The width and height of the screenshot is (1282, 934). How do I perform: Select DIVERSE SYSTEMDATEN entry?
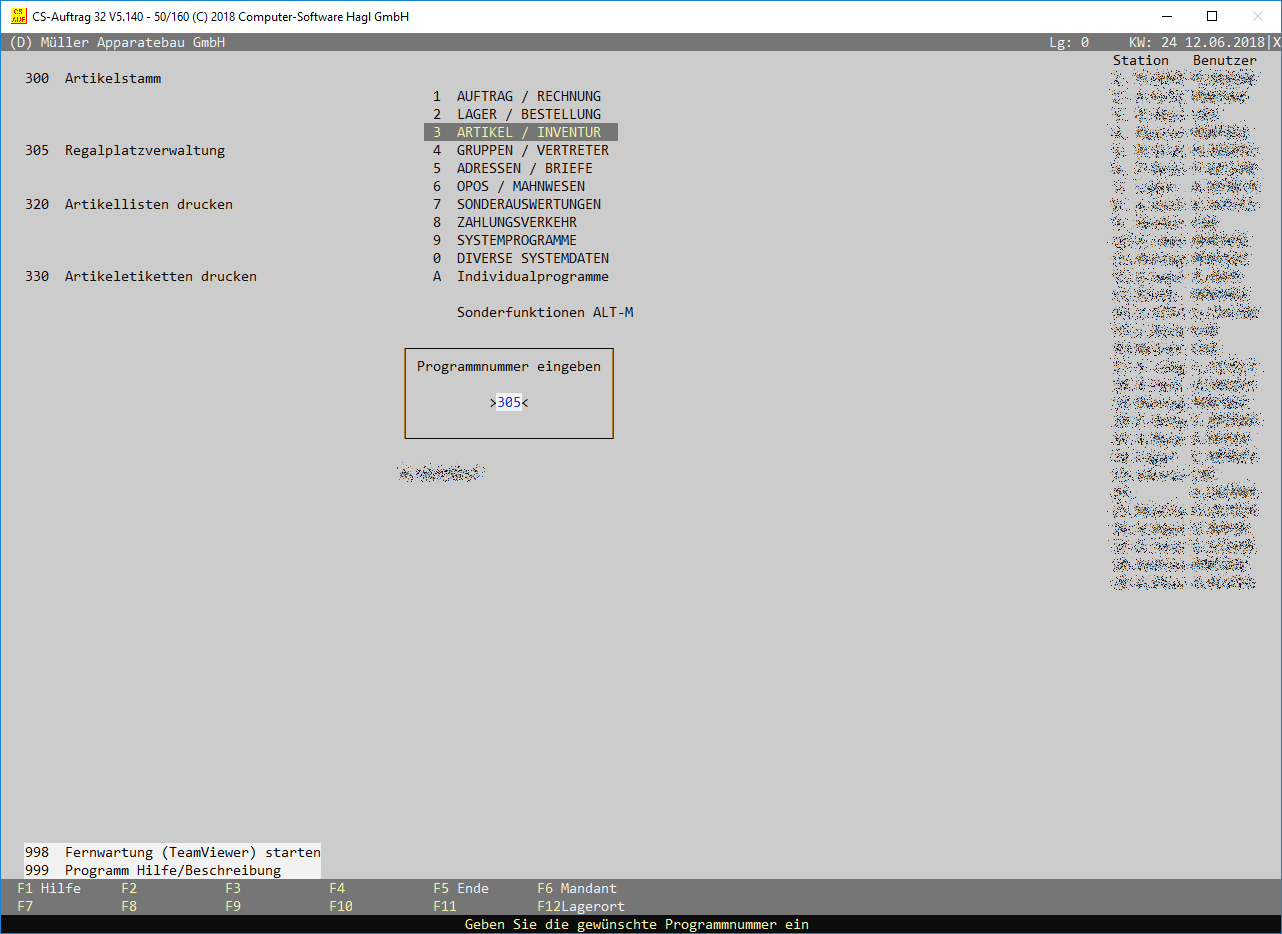click(521, 259)
